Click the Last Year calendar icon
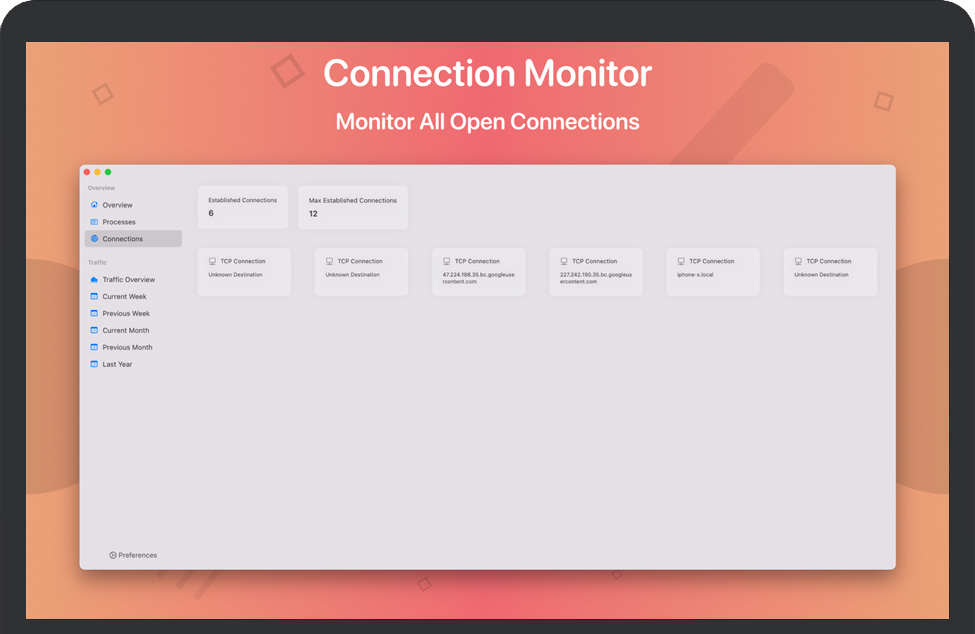Screen dimensions: 975x634 coord(94,364)
